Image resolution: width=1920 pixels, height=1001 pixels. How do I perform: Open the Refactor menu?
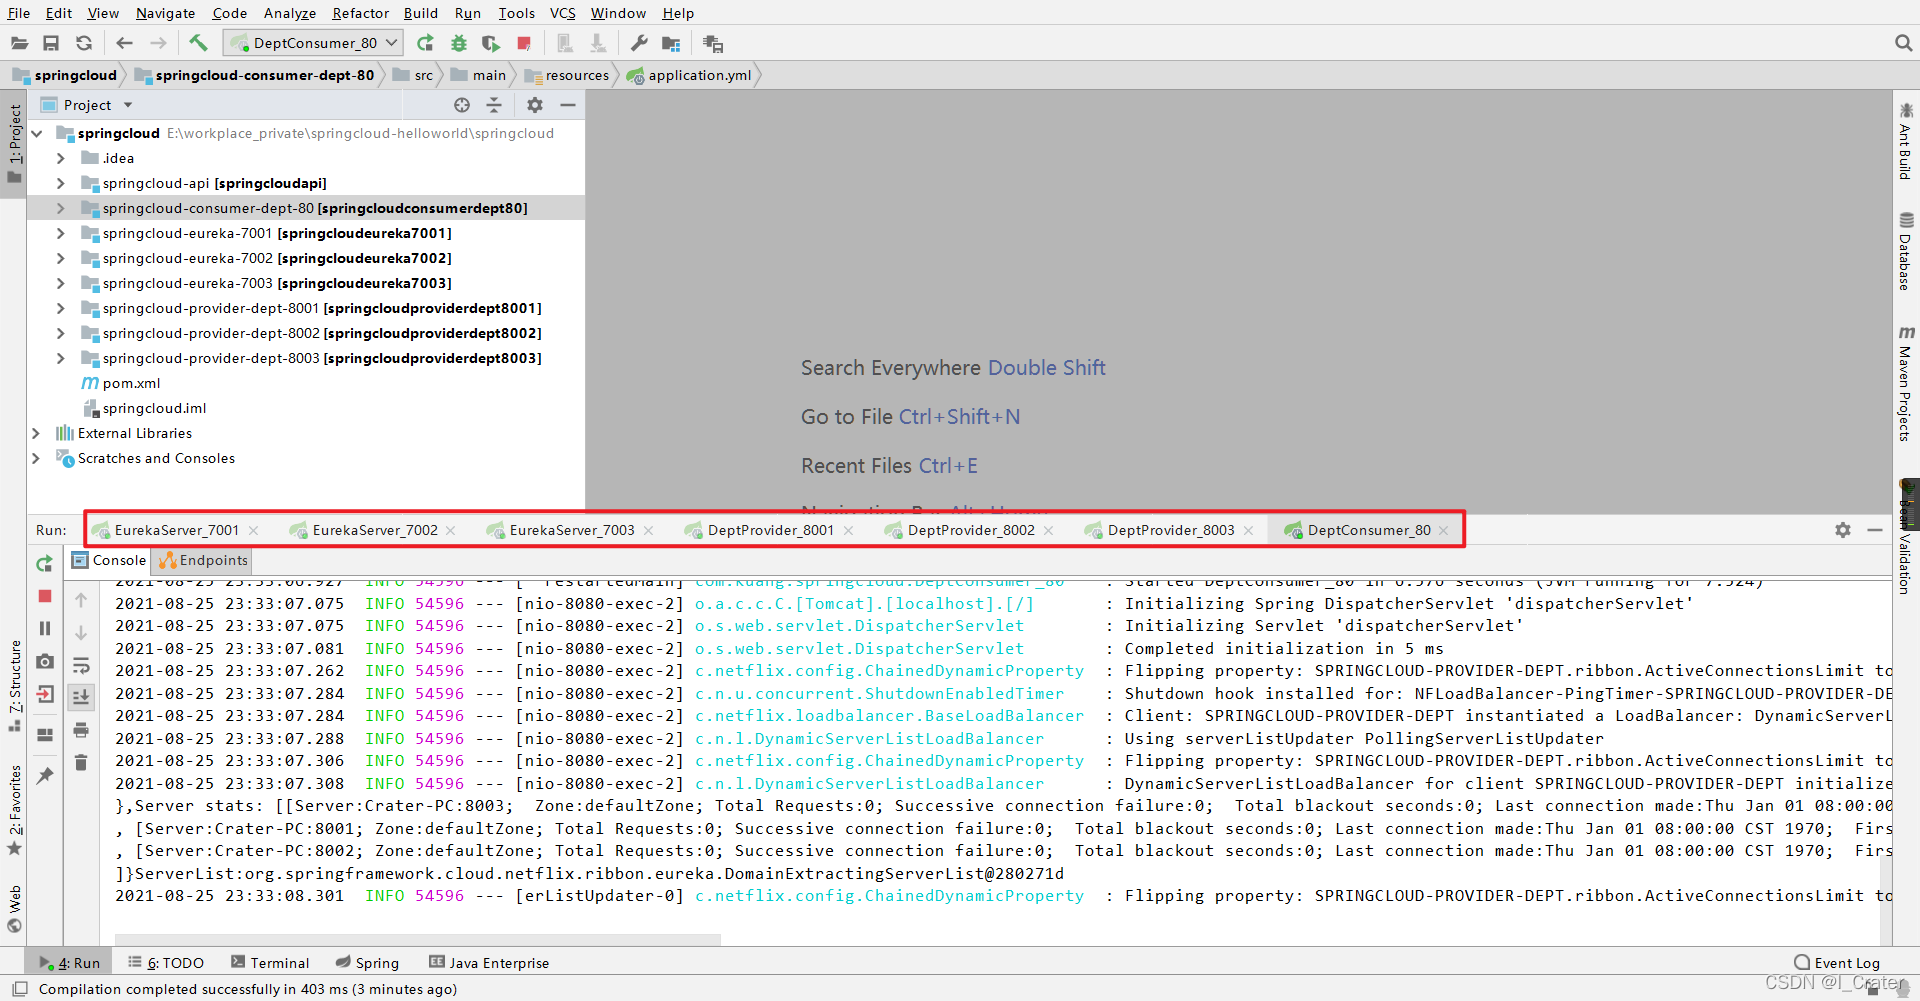click(x=360, y=13)
